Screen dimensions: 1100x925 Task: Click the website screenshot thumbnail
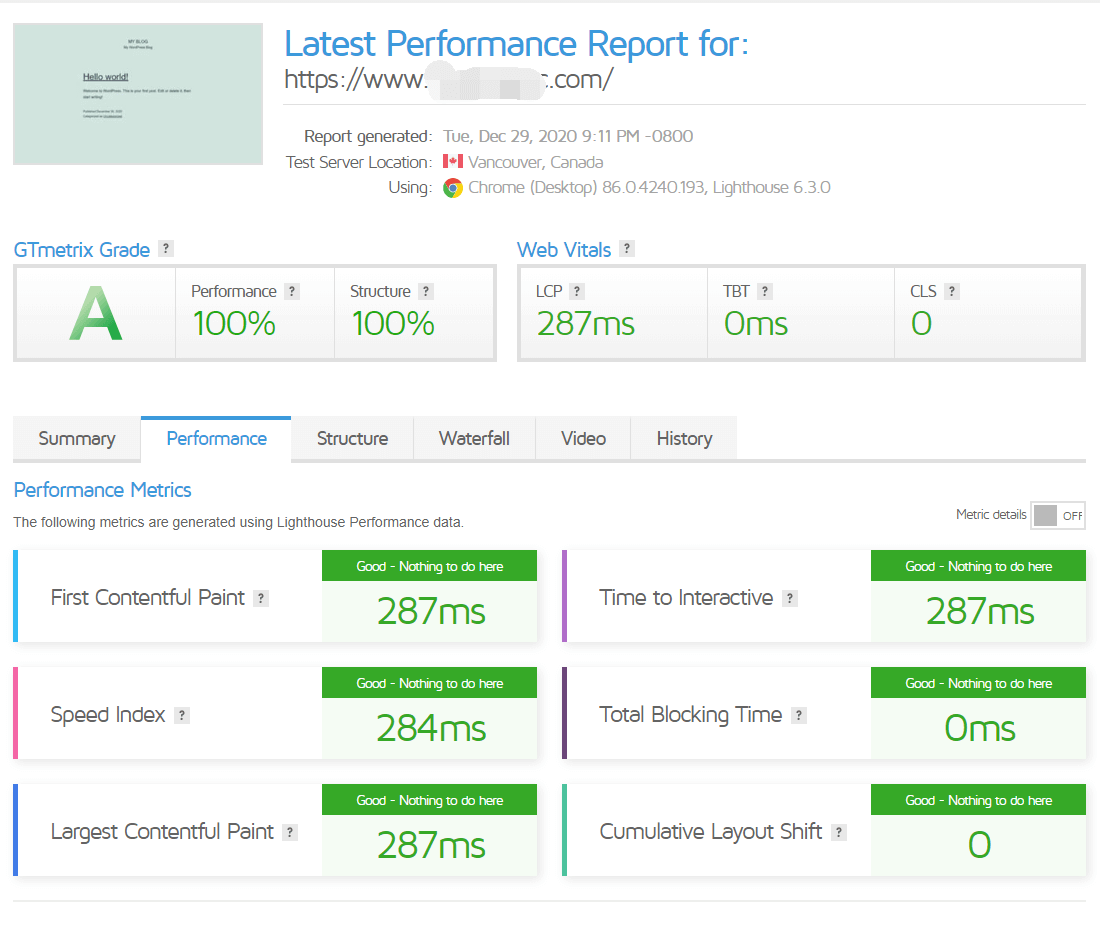pyautogui.click(x=138, y=94)
